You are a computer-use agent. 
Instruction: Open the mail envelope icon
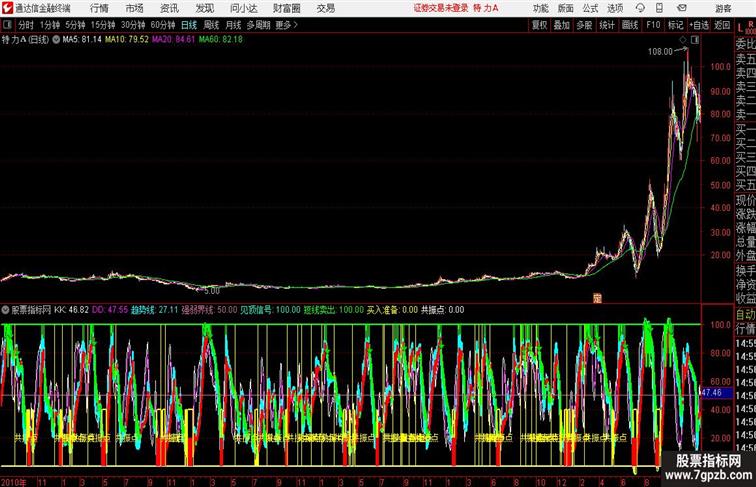click(x=682, y=8)
